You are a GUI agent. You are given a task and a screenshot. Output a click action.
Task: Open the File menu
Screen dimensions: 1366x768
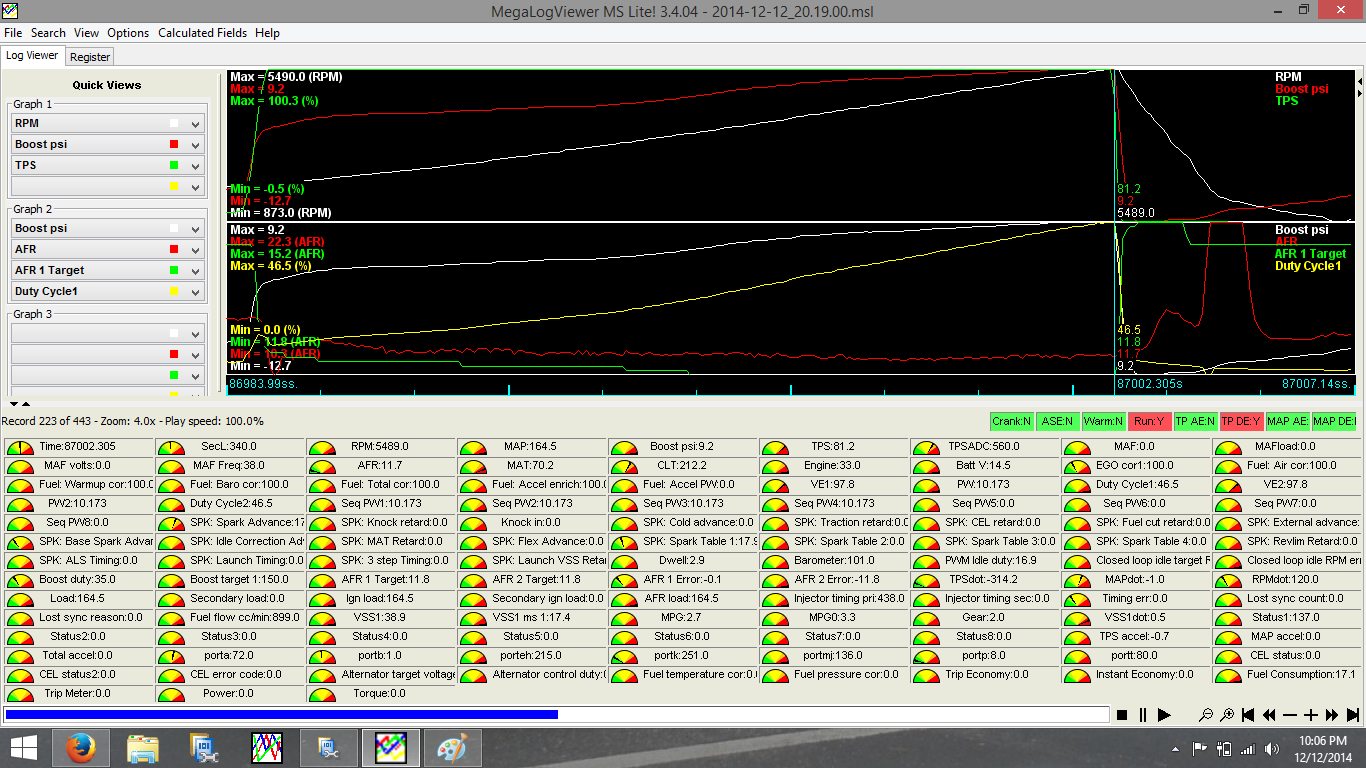pyautogui.click(x=13, y=32)
